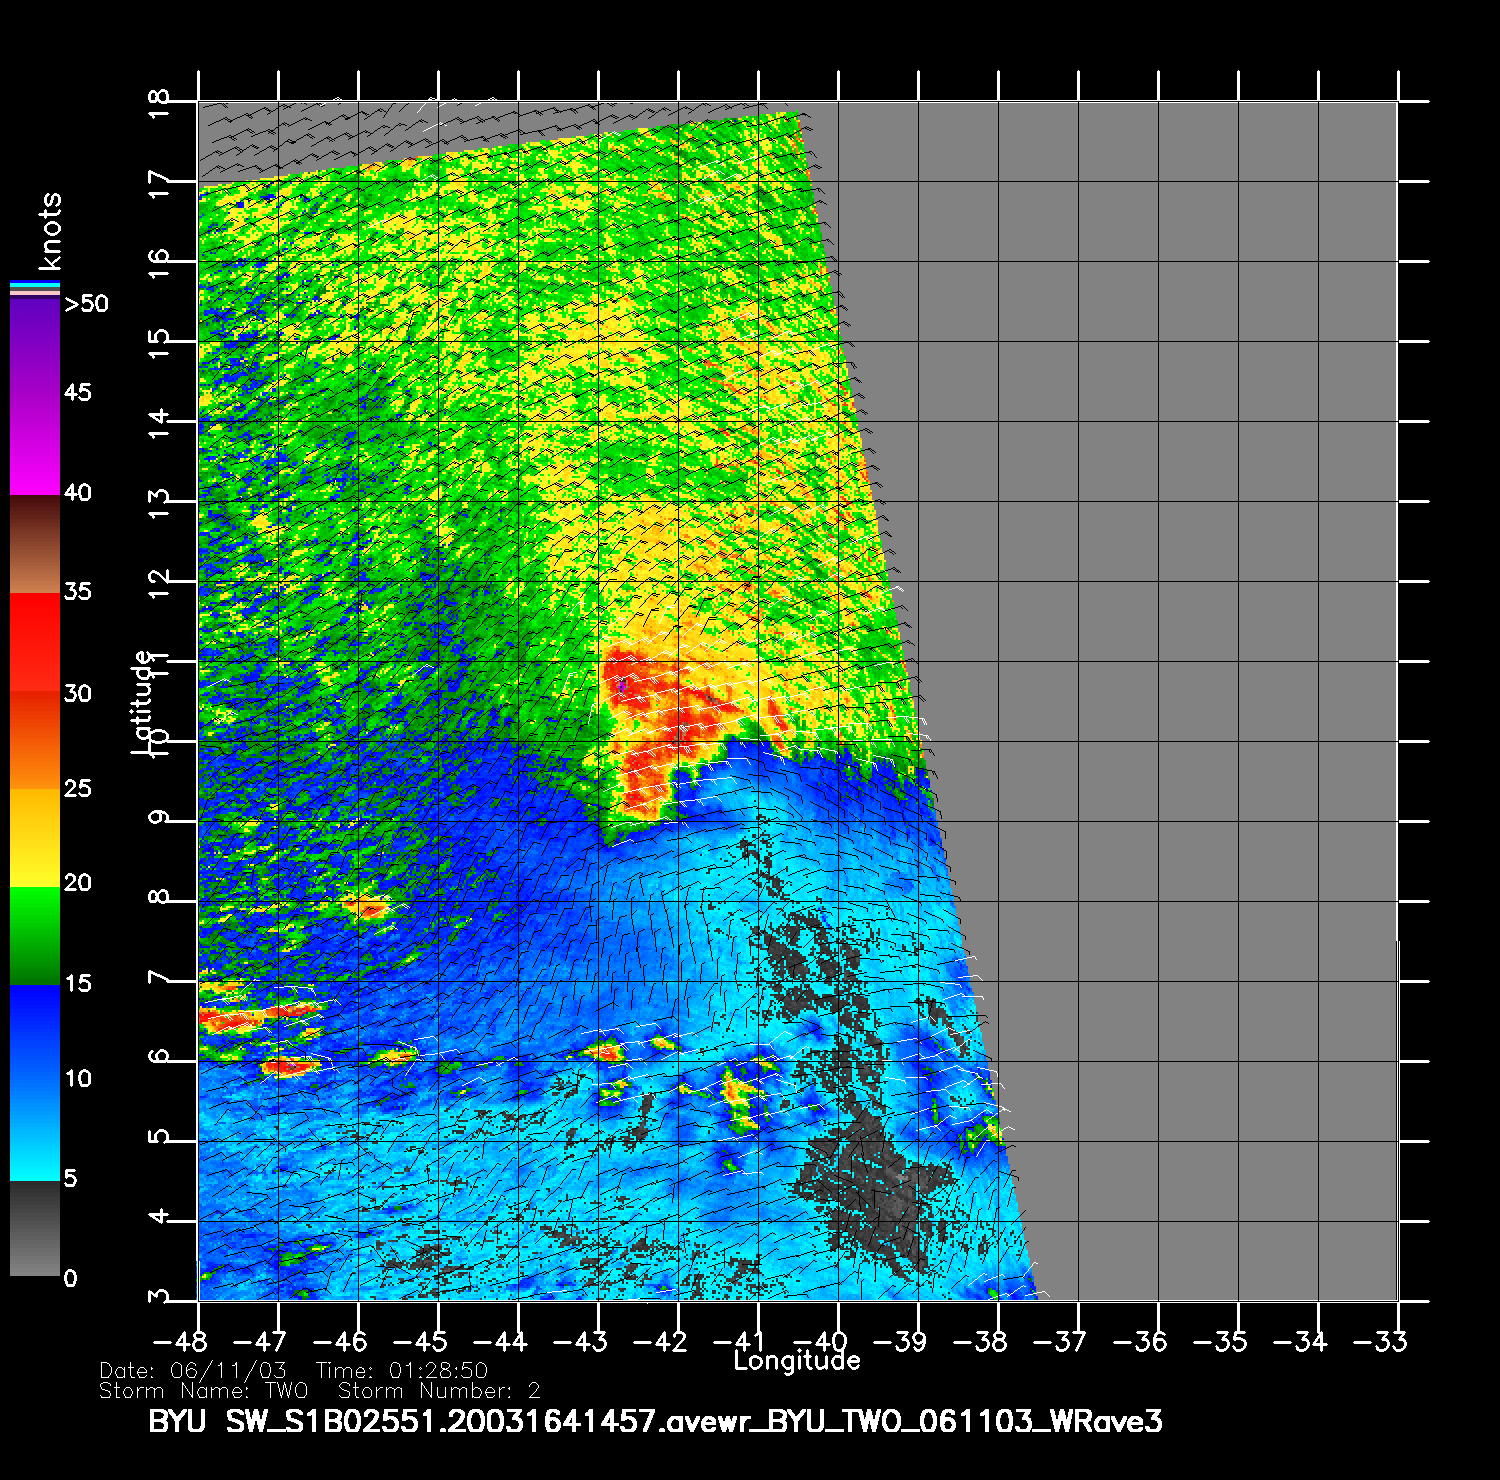Click the '>50' legend value
Screen dimensions: 1500x1480
86,303
